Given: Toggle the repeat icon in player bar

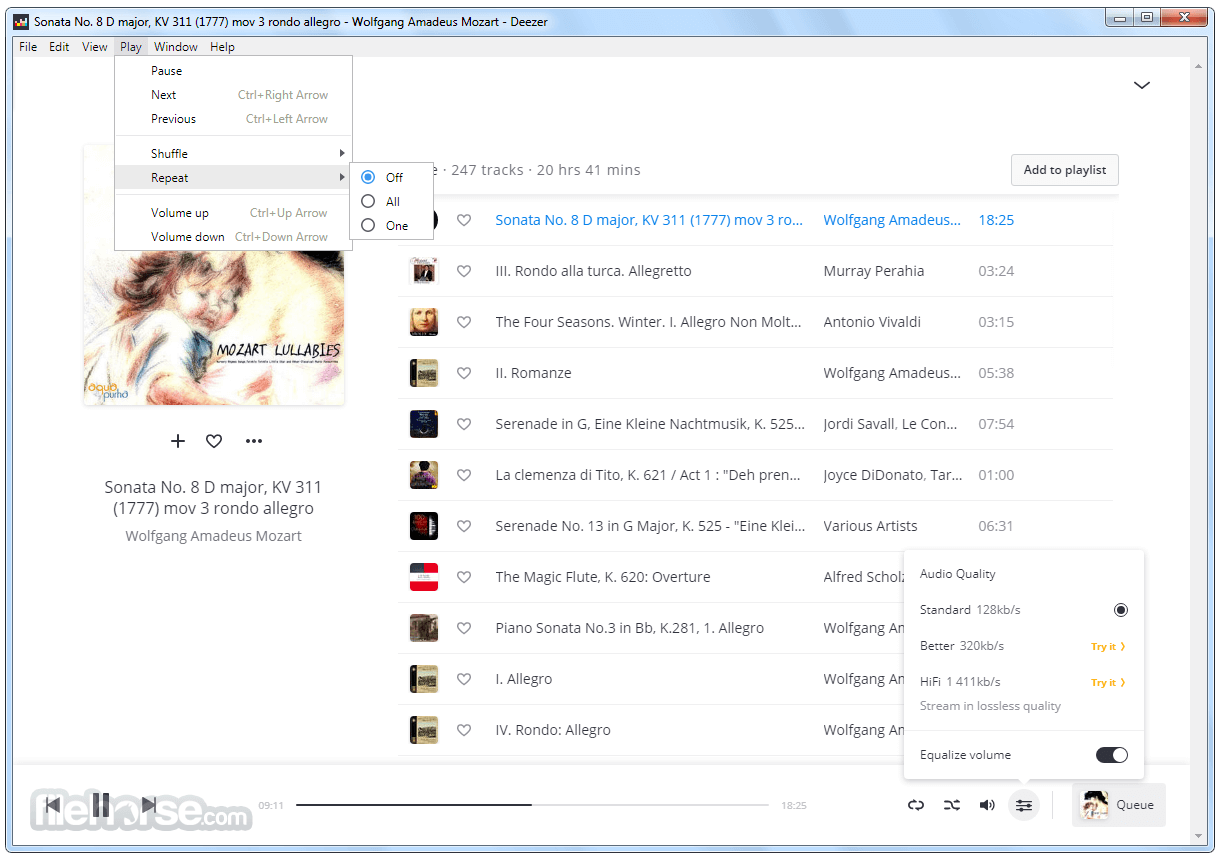Looking at the screenshot, I should pos(916,805).
